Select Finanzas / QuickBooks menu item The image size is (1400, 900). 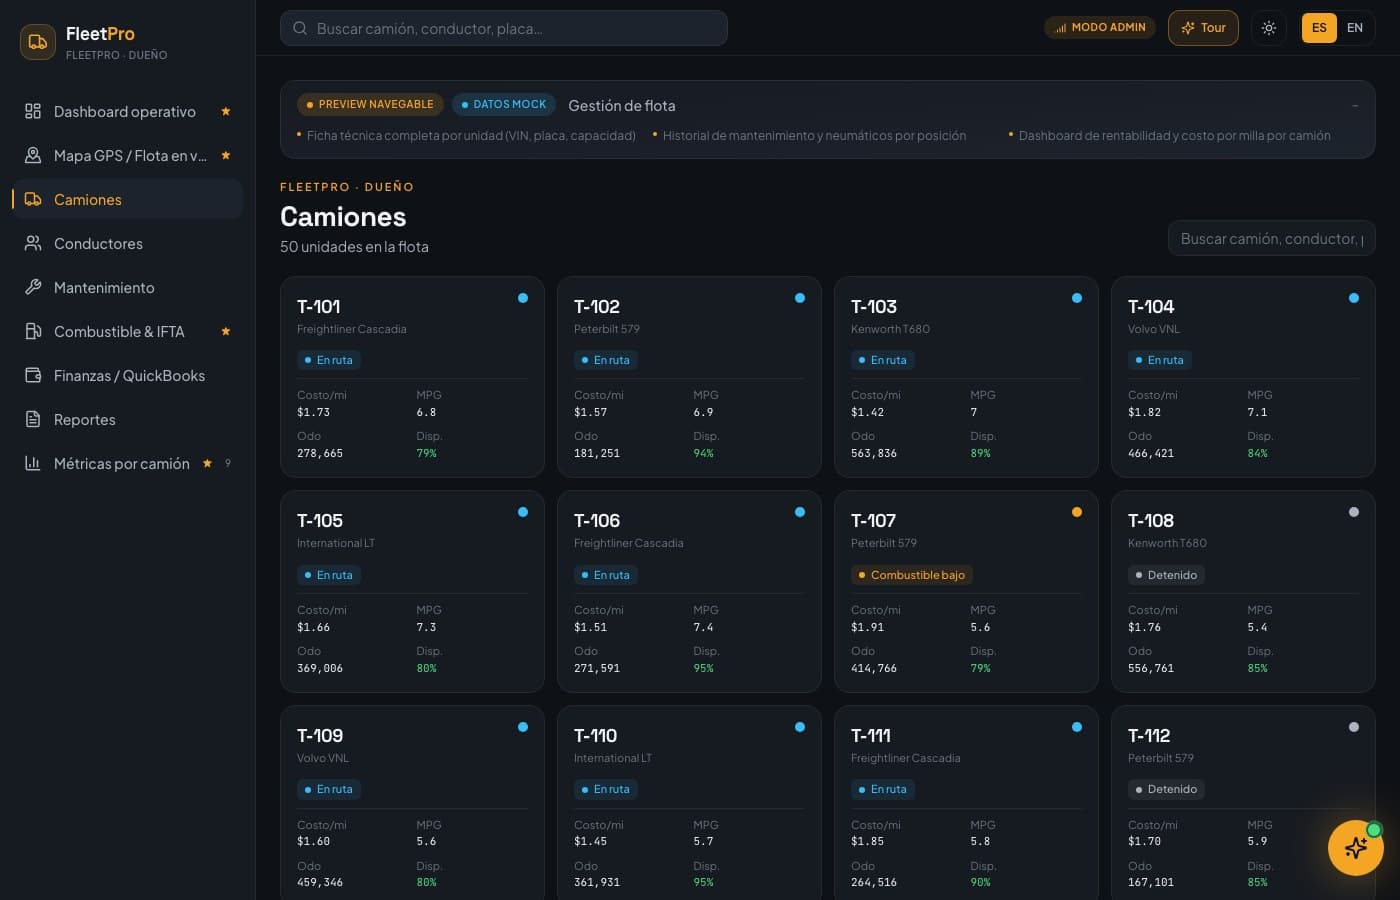pos(127,375)
